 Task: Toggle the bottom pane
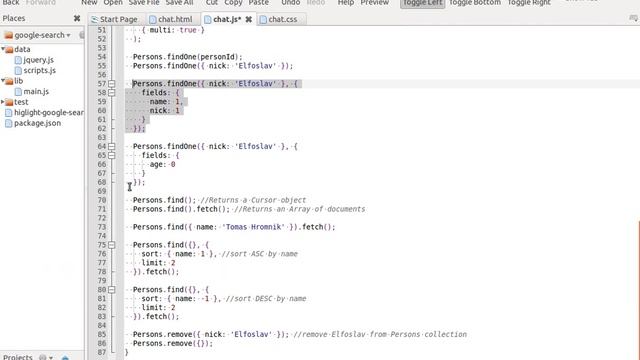475,2
